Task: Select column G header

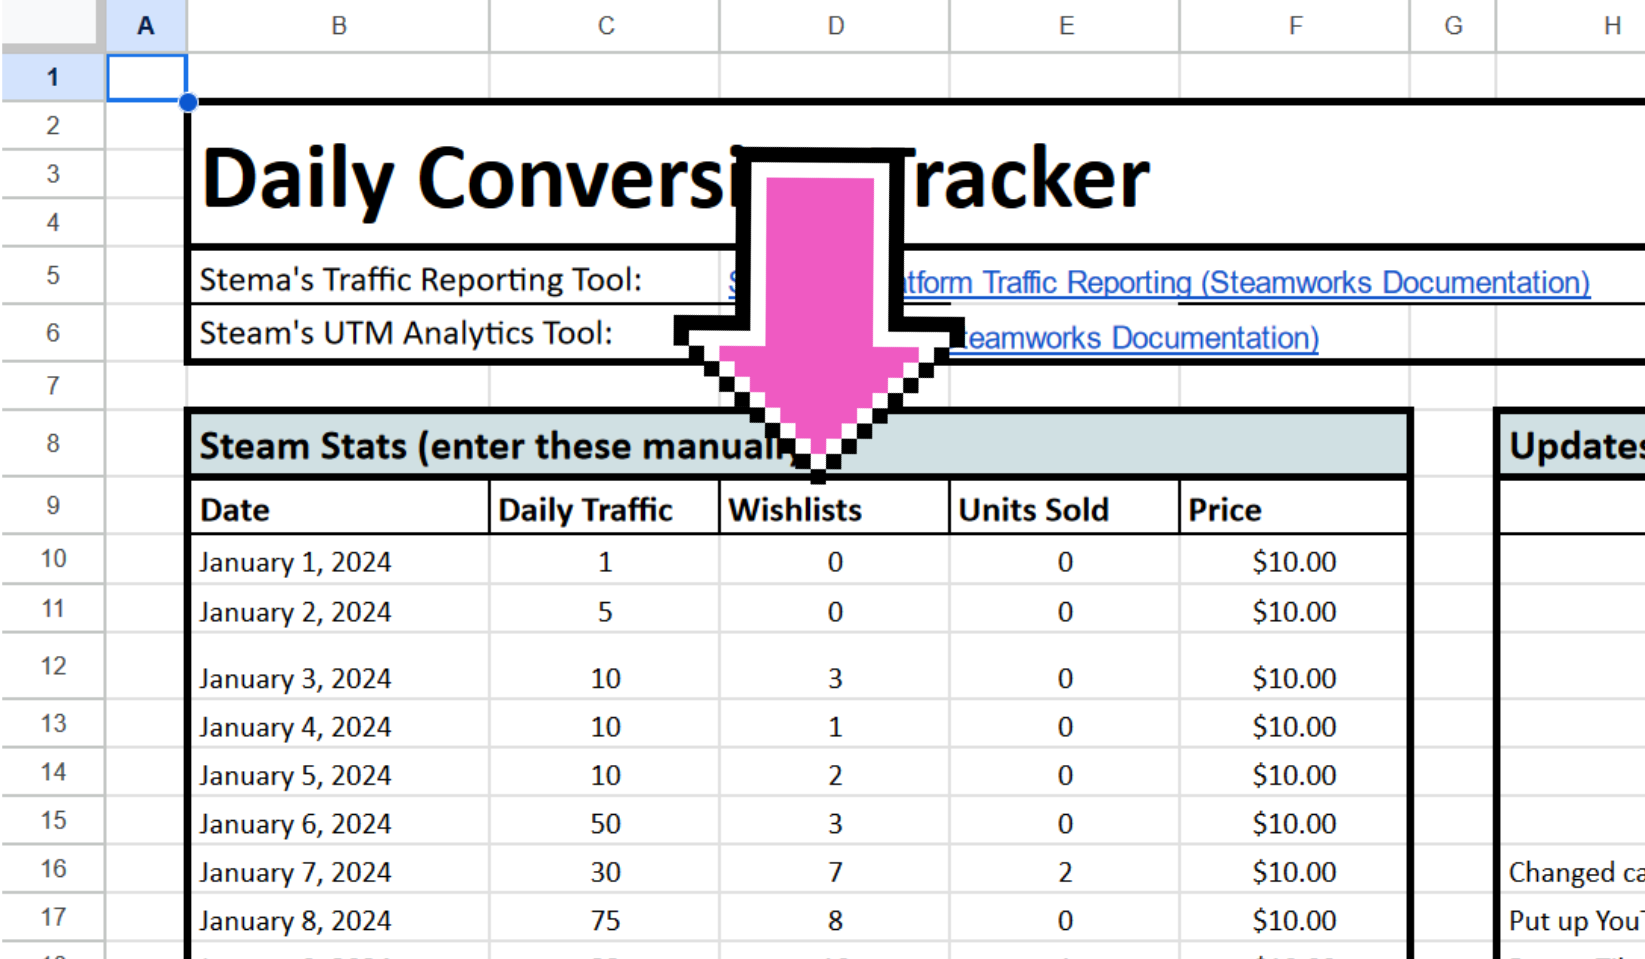Action: (x=1453, y=26)
